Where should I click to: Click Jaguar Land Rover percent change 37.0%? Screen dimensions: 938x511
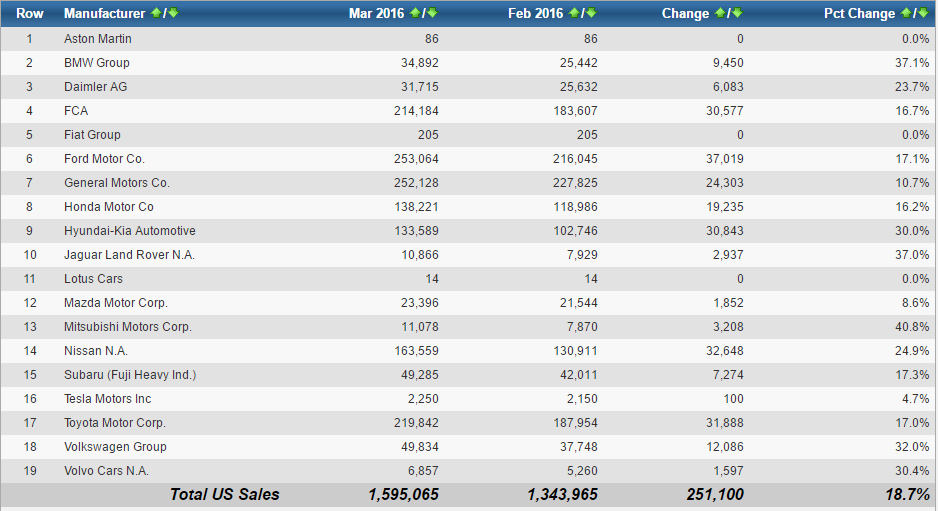point(912,255)
